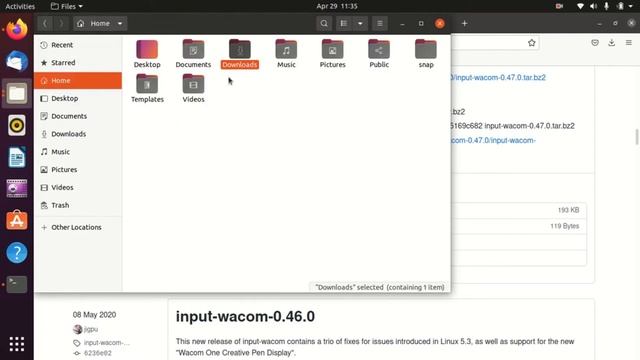This screenshot has height=360, width=640.
Task: Launch Firefox from the dock
Action: click(x=17, y=30)
